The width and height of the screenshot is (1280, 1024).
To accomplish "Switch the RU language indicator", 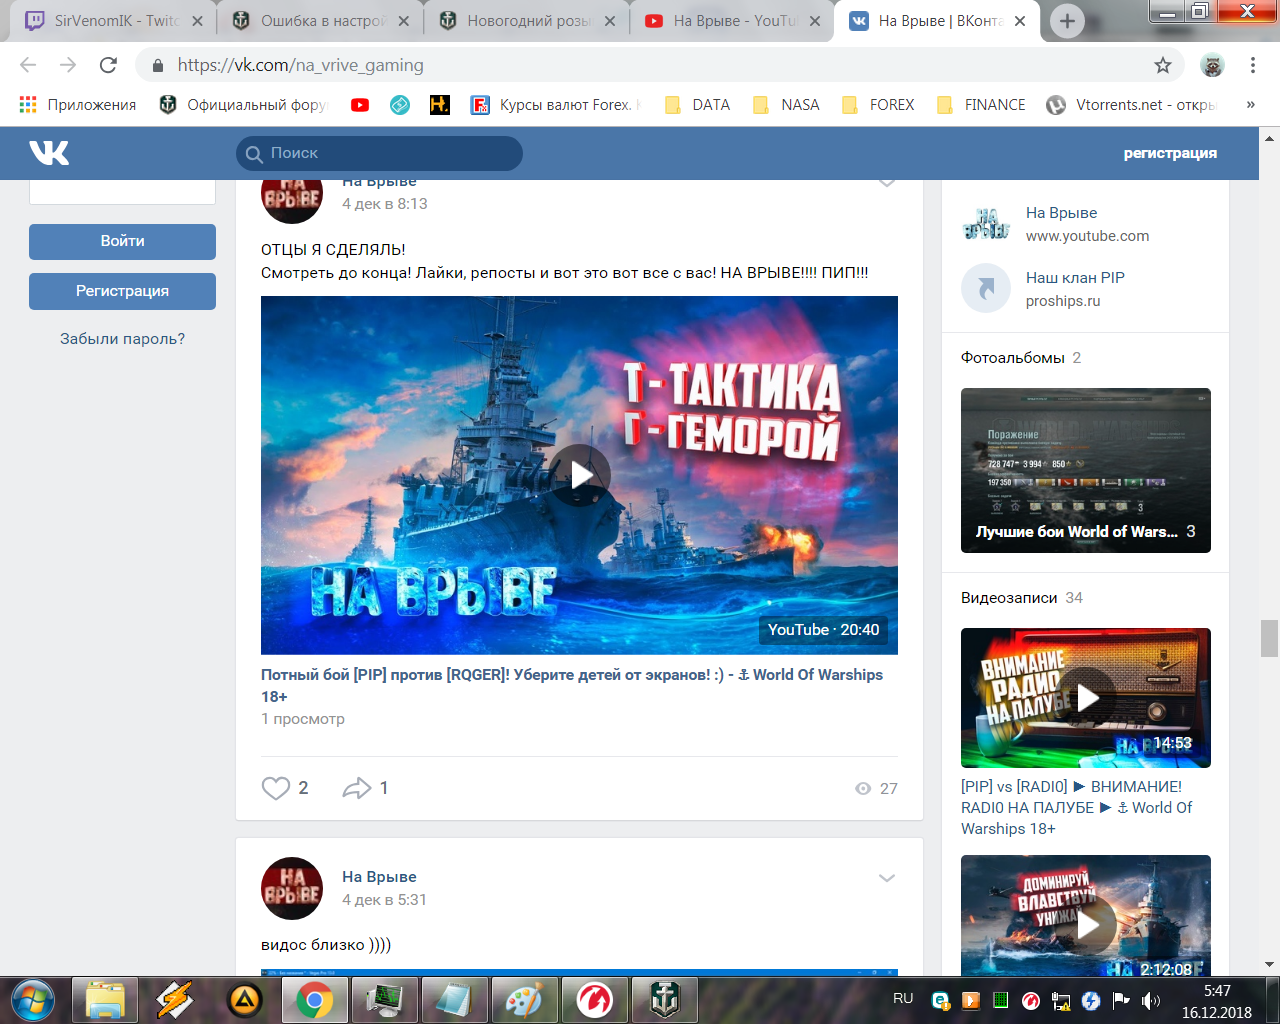I will tap(903, 998).
